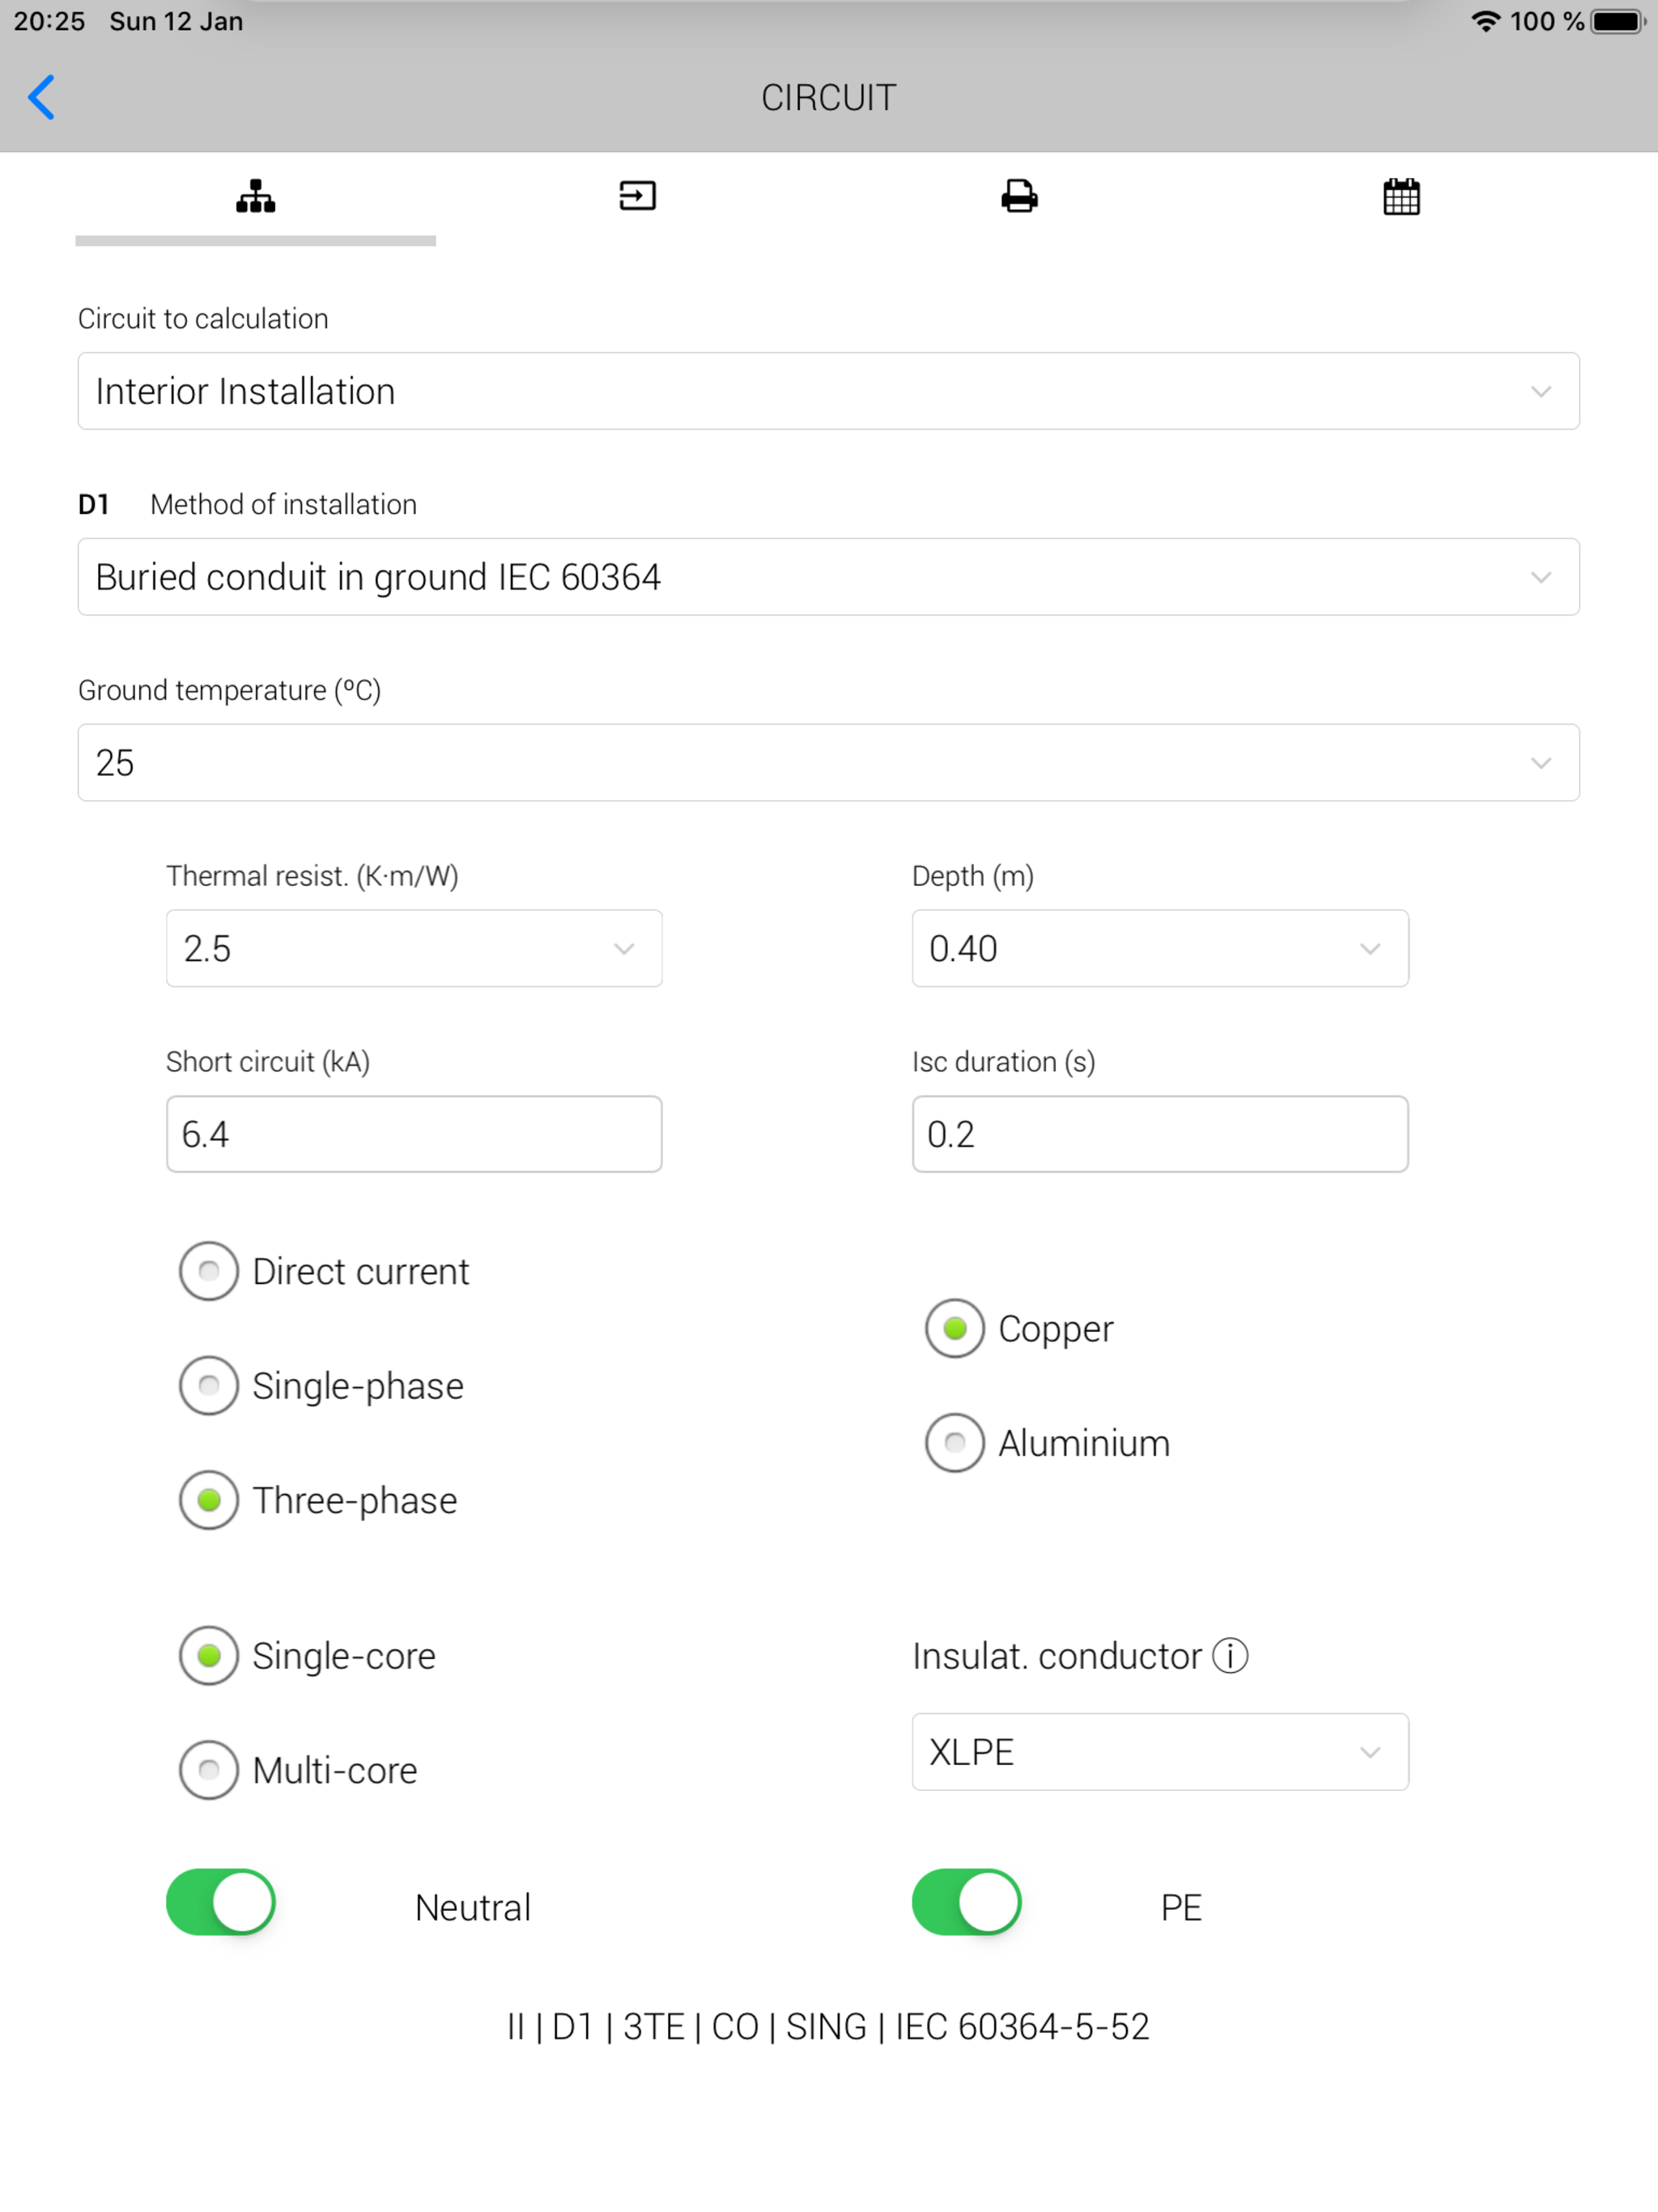Tap the CIRCUIT page title

(x=828, y=98)
